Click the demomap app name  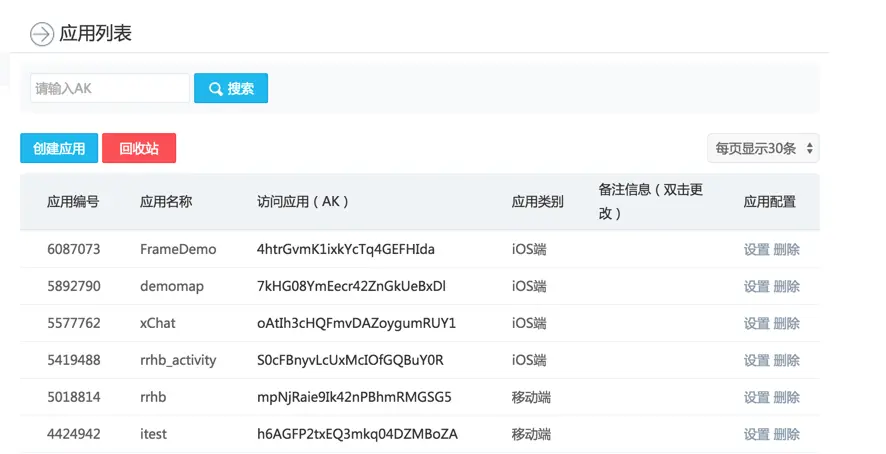172,287
